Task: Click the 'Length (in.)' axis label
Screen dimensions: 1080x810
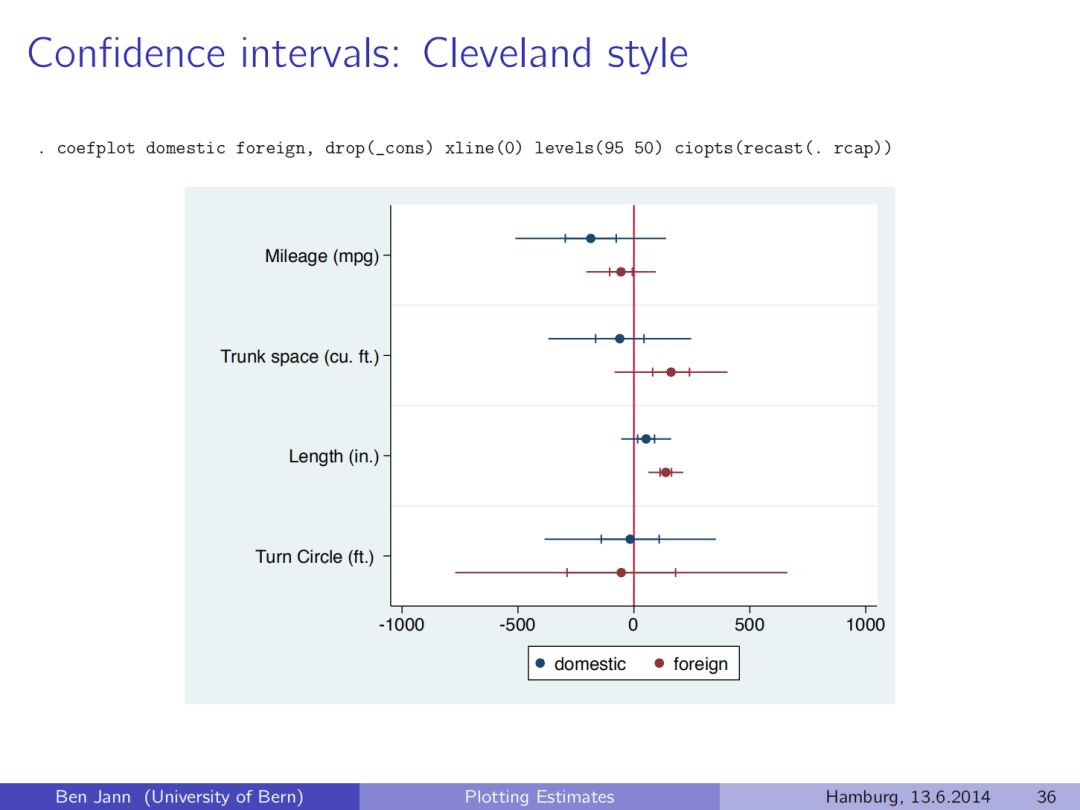Action: coord(334,457)
